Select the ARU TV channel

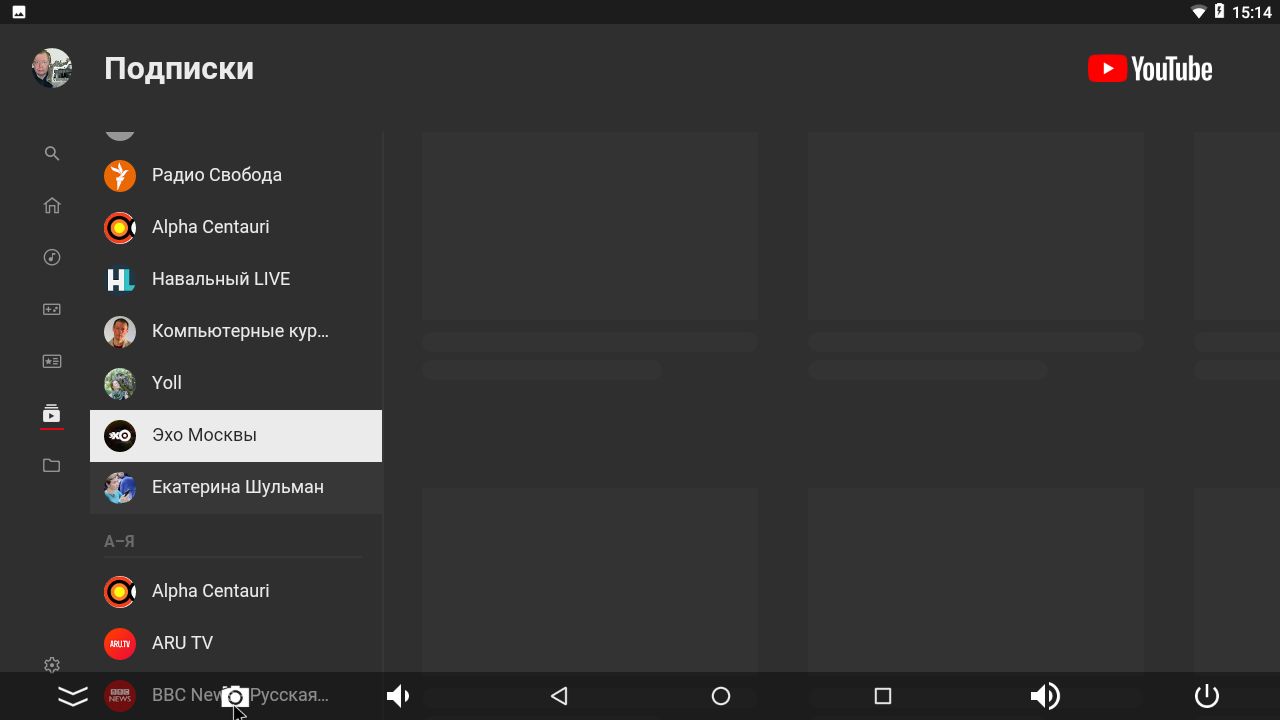tap(236, 643)
